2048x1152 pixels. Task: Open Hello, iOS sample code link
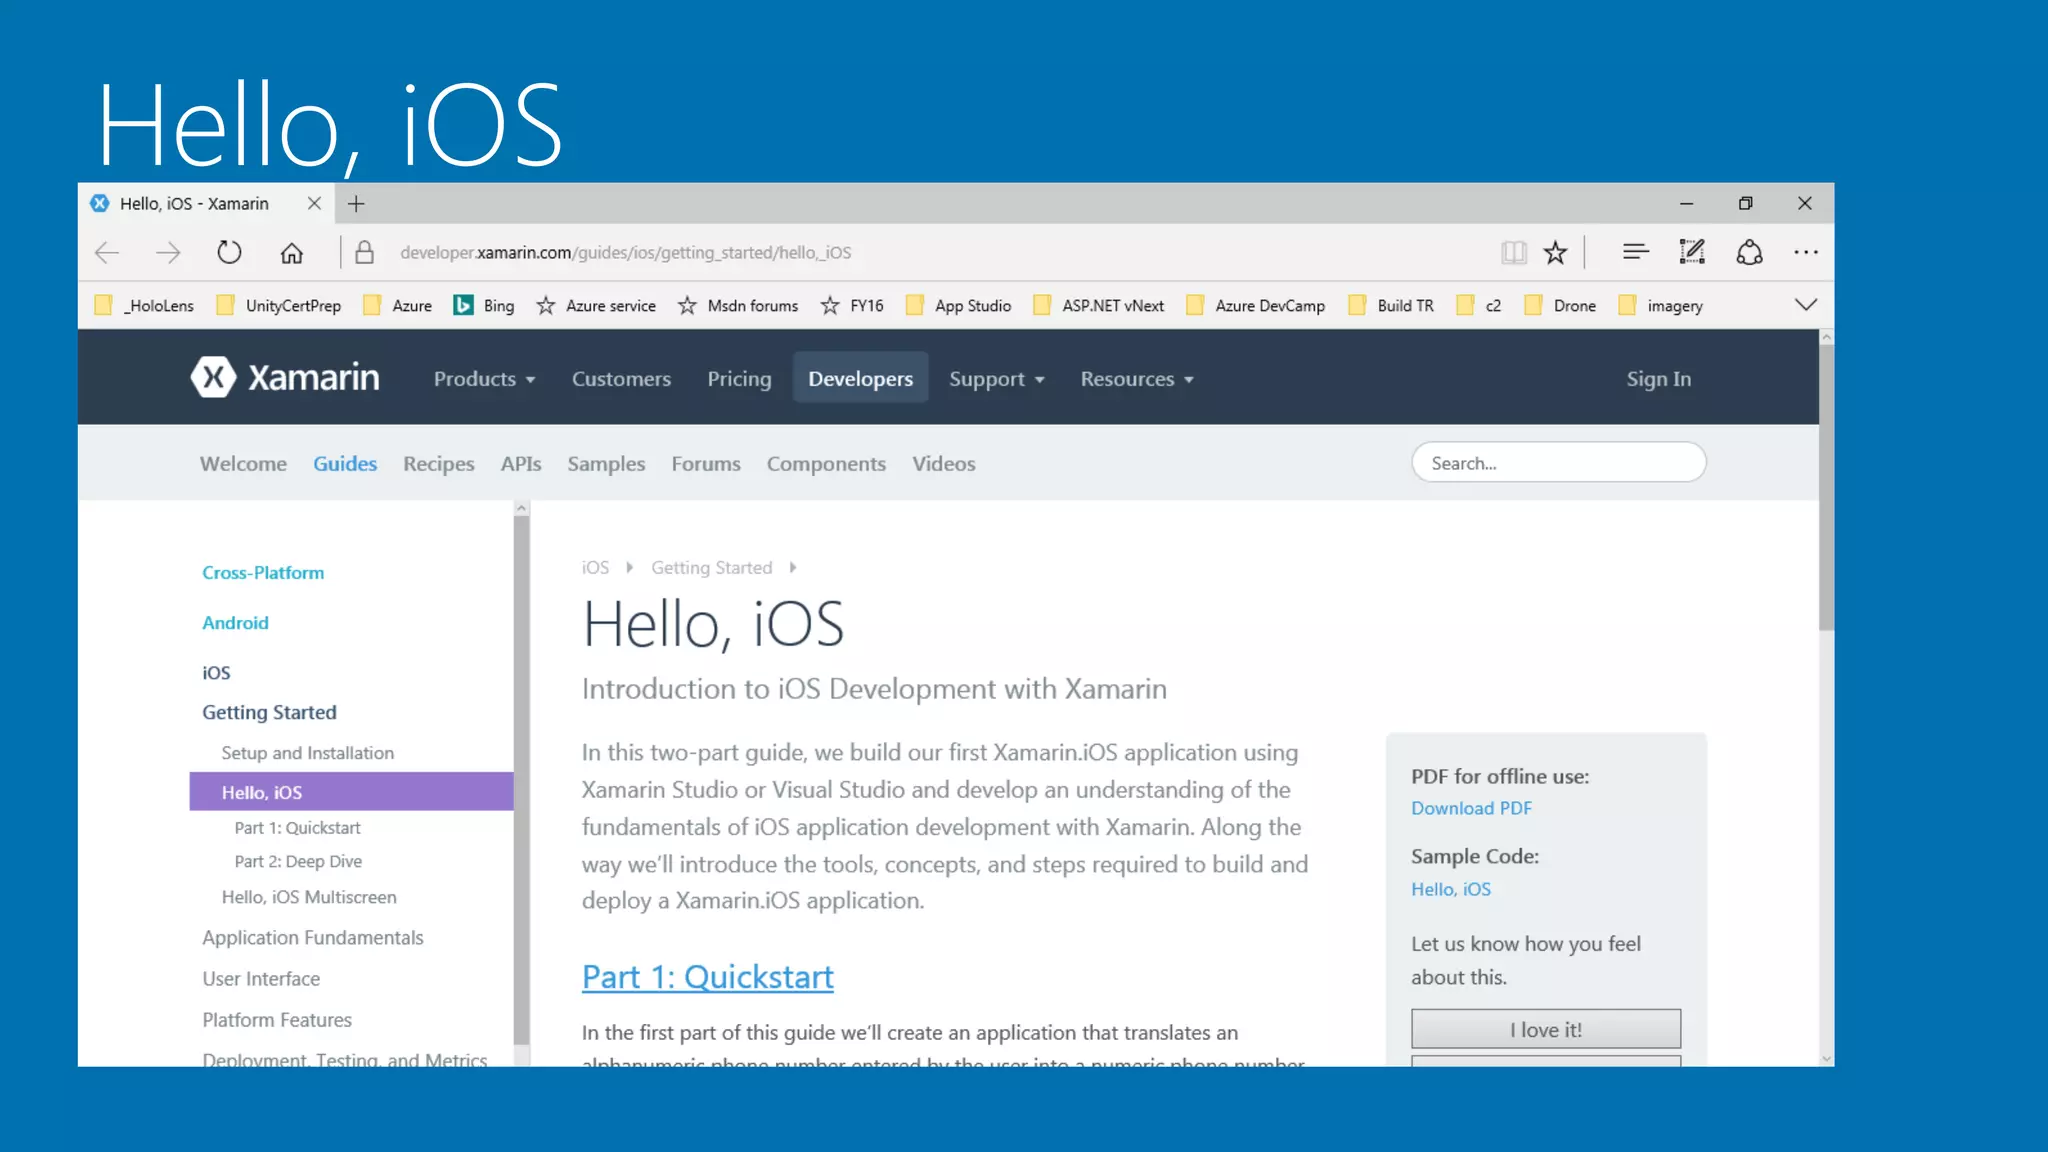click(1450, 889)
